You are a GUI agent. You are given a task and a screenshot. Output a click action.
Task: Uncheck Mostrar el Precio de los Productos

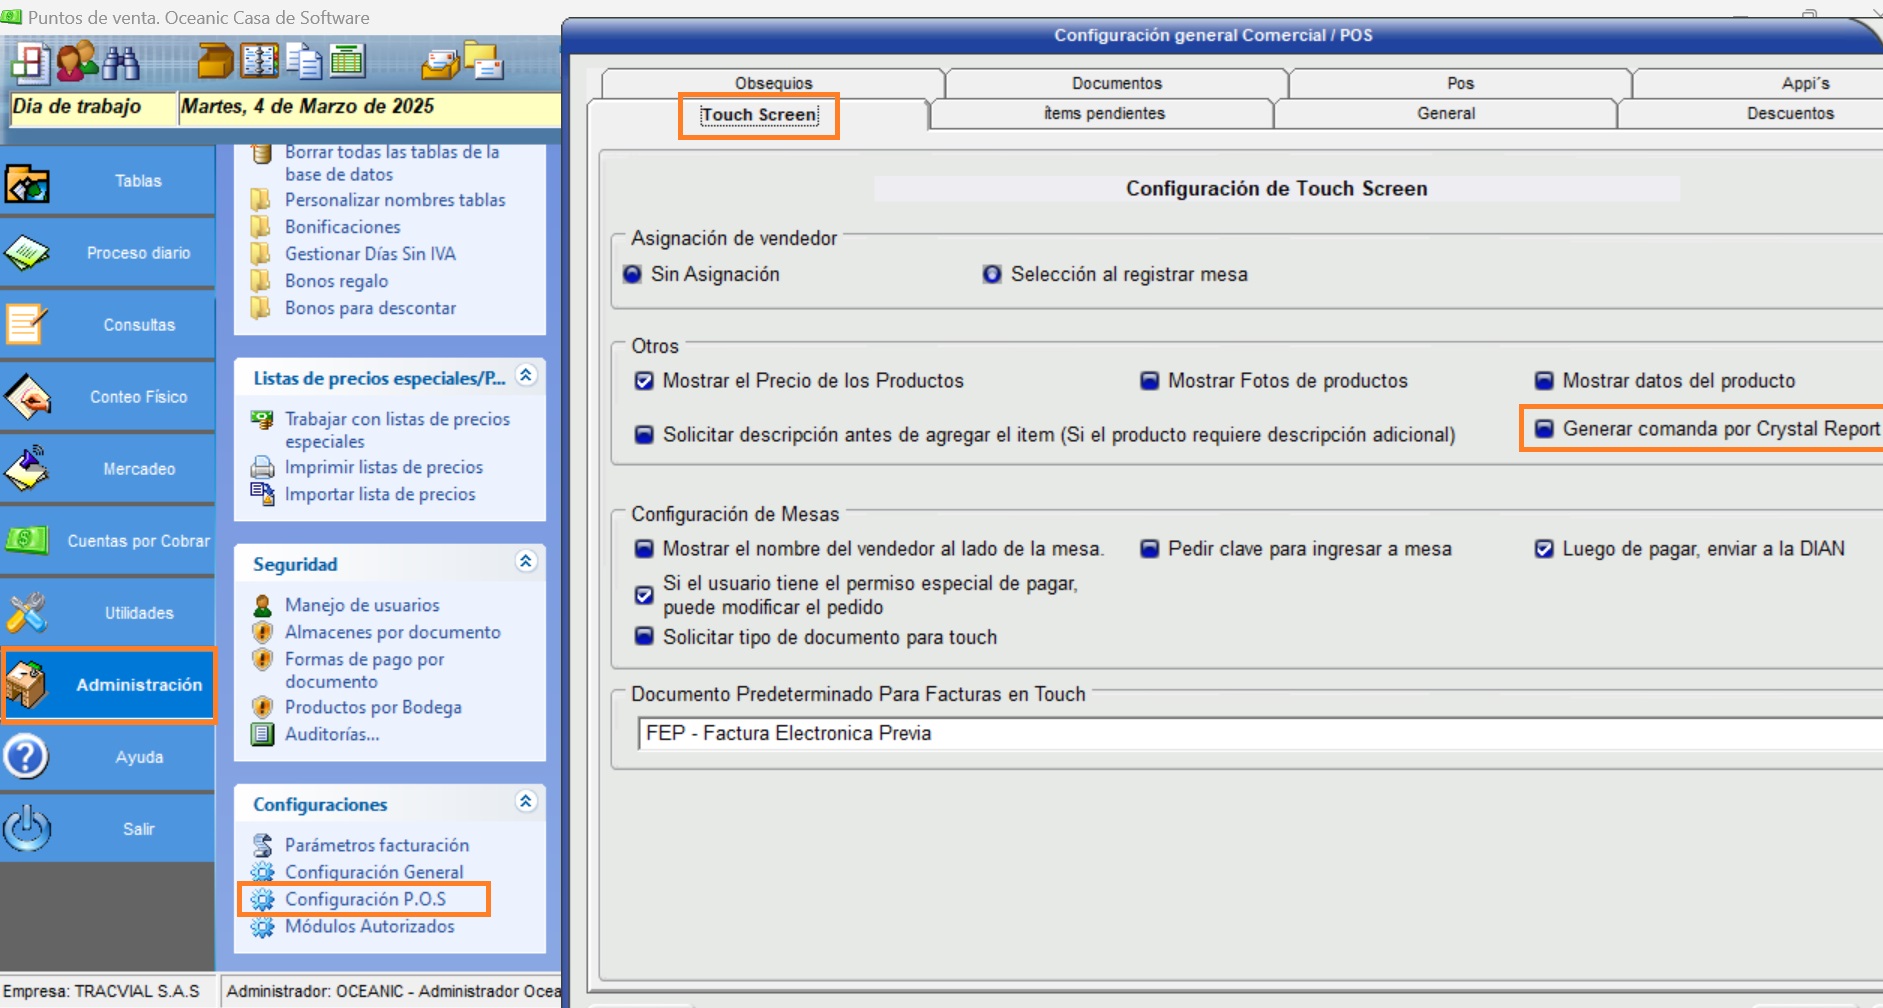pyautogui.click(x=645, y=381)
